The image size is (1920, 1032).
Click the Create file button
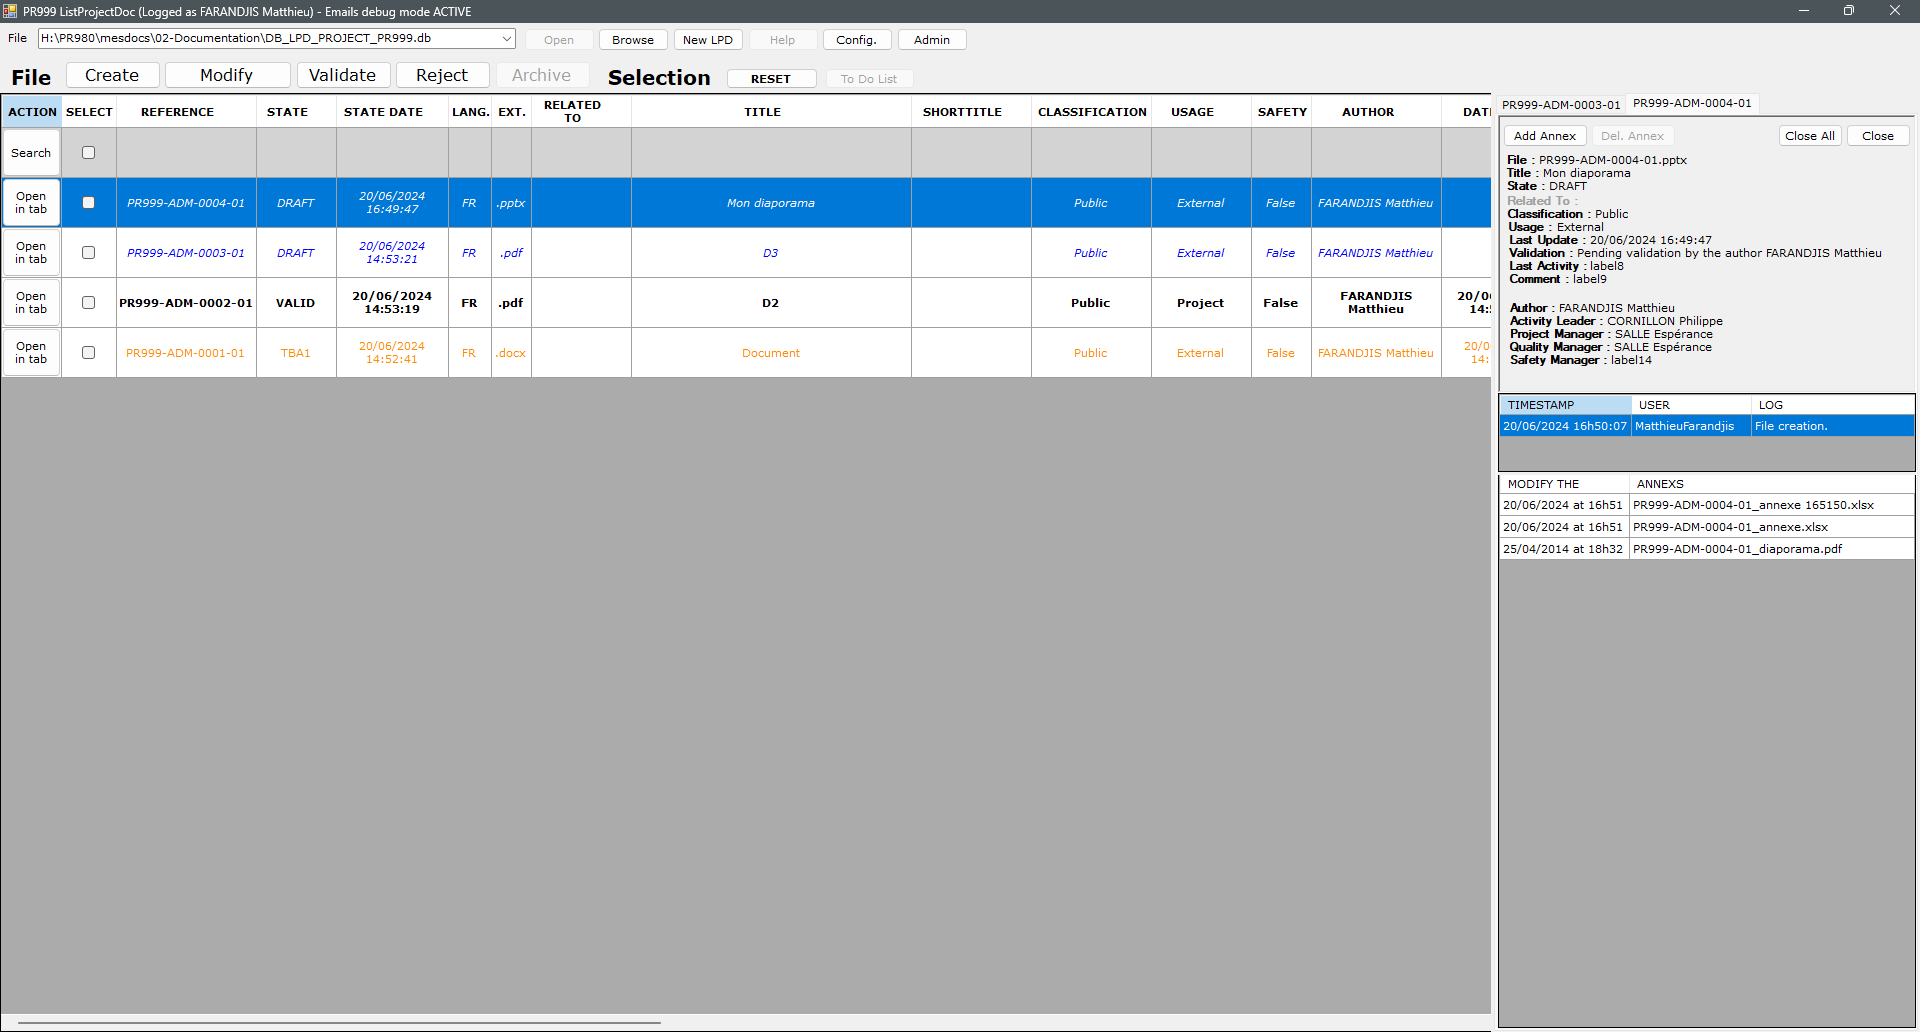[x=112, y=75]
